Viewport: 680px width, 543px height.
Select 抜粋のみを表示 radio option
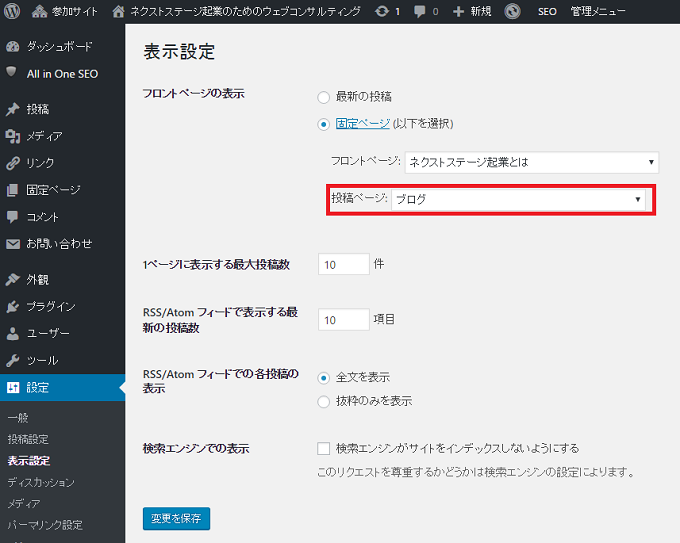coord(324,402)
